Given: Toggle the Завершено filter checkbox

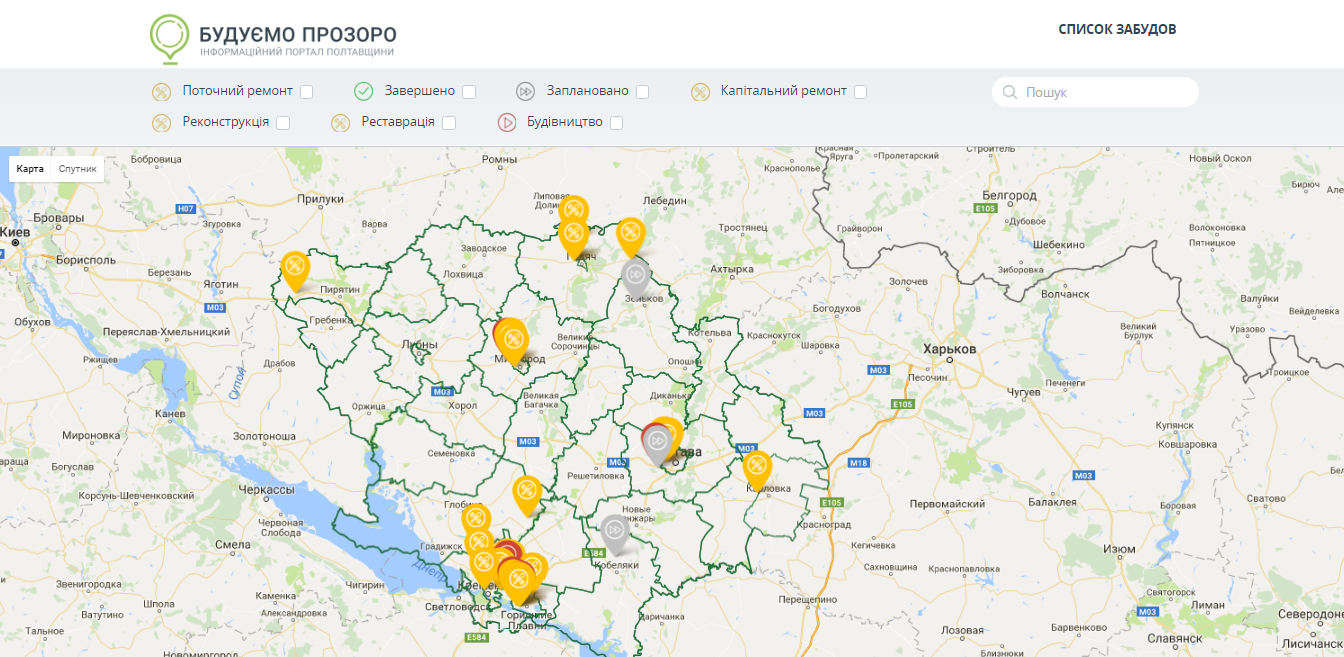Looking at the screenshot, I should click(x=469, y=92).
